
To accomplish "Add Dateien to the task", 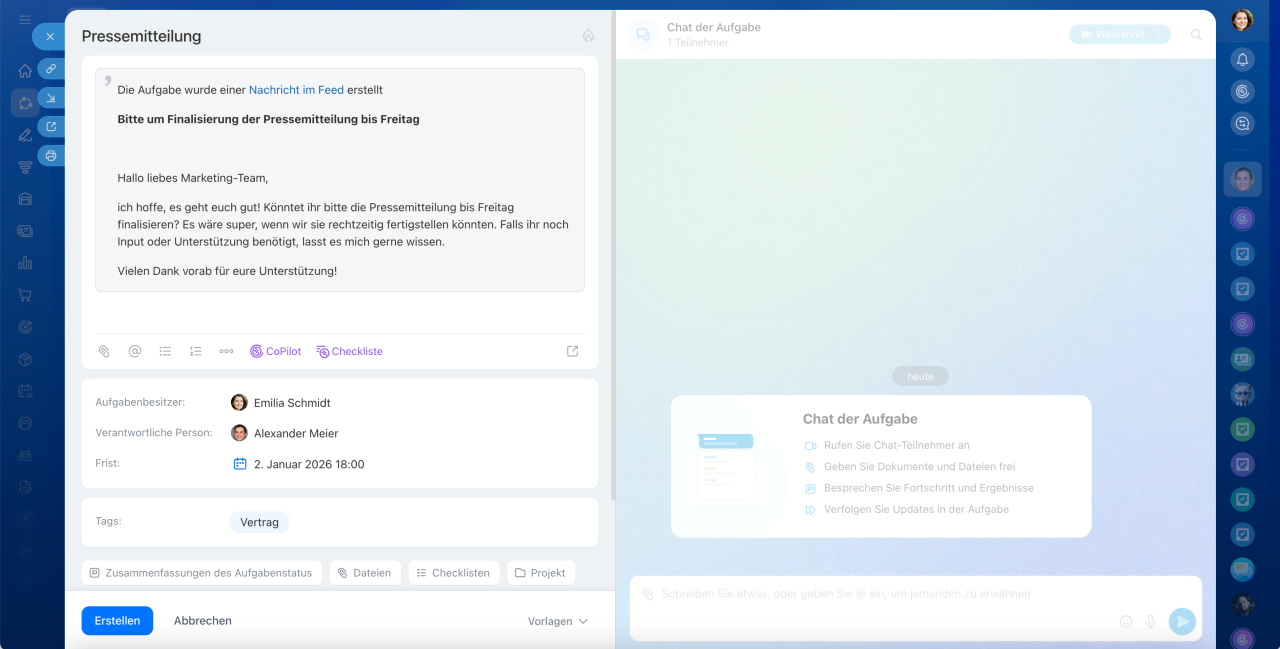I will [x=365, y=573].
